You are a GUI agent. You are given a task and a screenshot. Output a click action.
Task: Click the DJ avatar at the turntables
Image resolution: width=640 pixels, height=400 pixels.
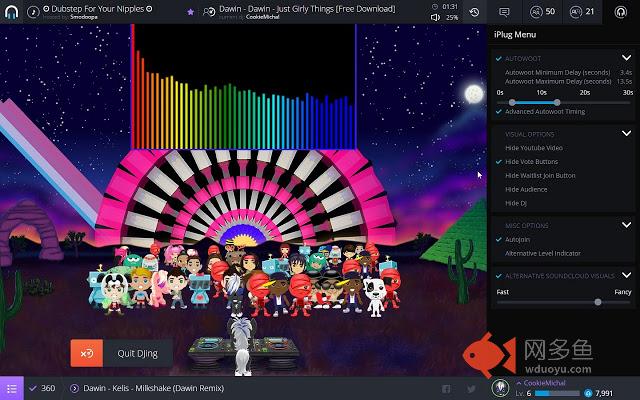242,346
